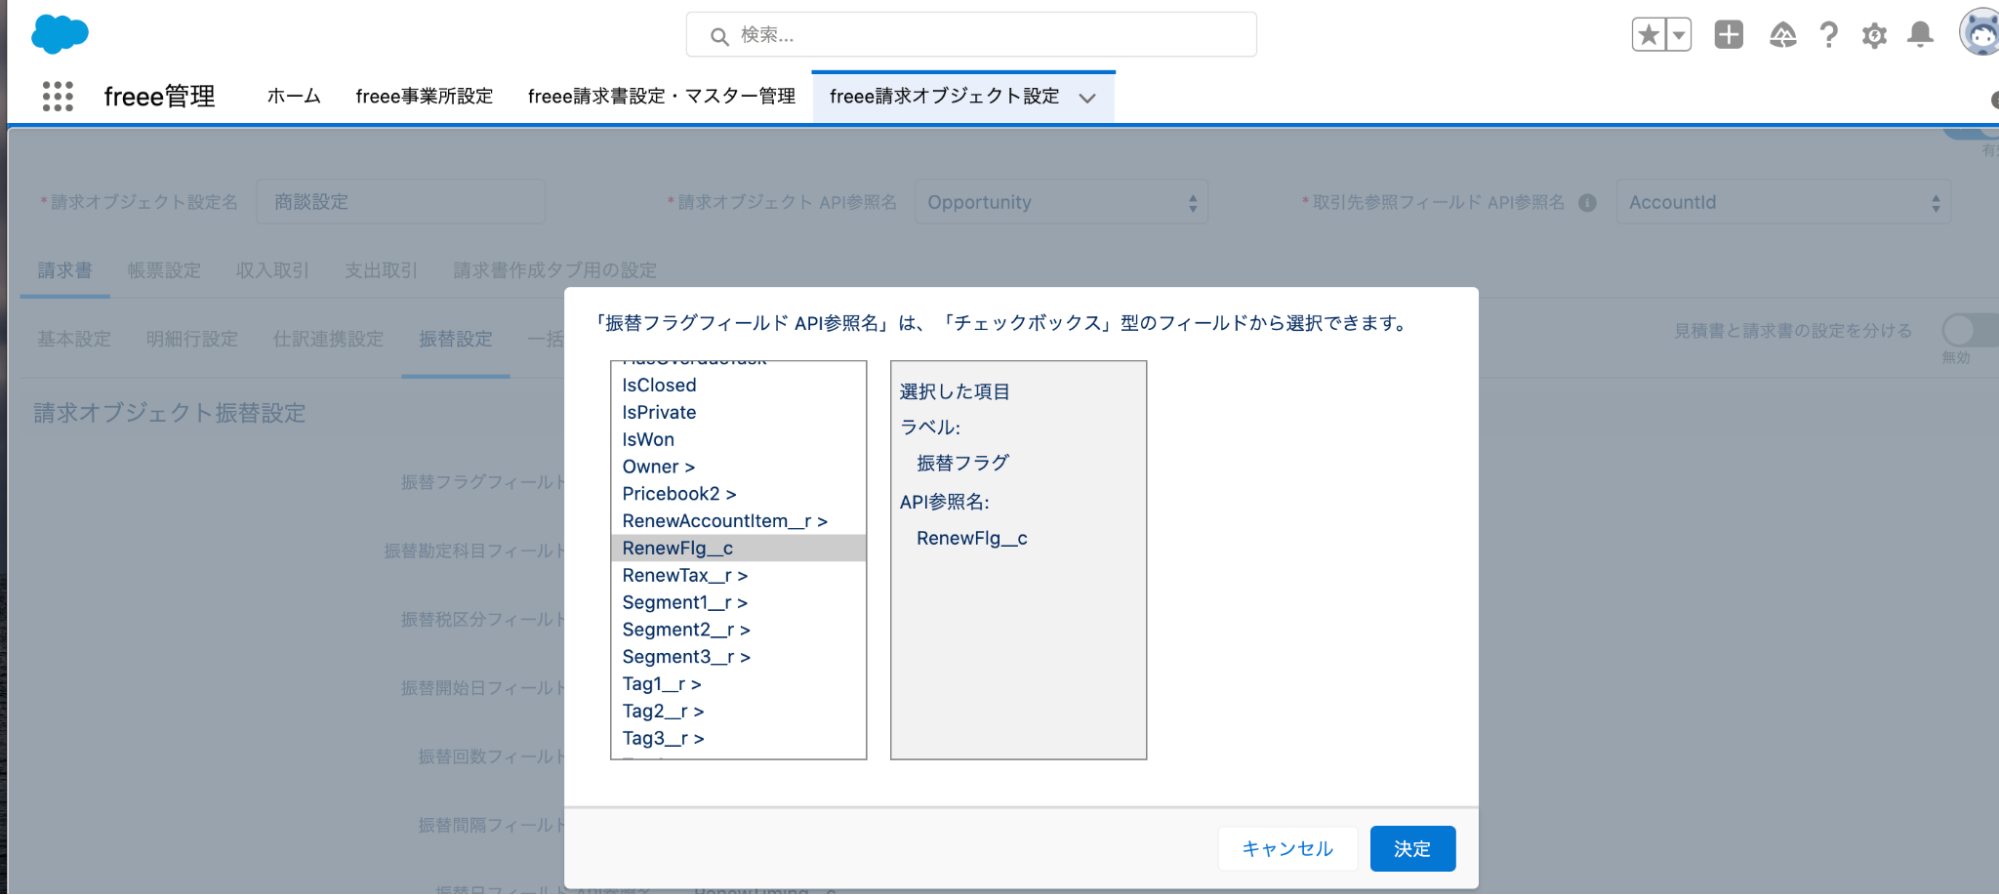Click the selected label 振替フラグ
Screen dimensions: 1999x895
point(963,463)
